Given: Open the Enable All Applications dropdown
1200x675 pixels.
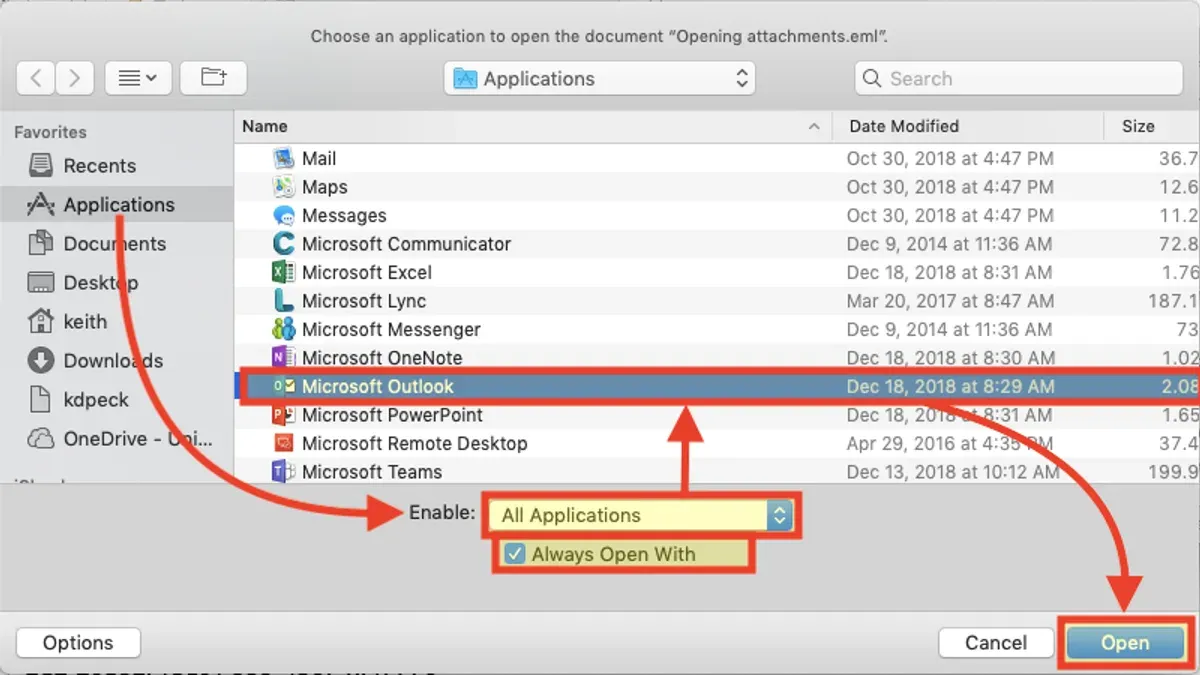Looking at the screenshot, I should pyautogui.click(x=640, y=515).
